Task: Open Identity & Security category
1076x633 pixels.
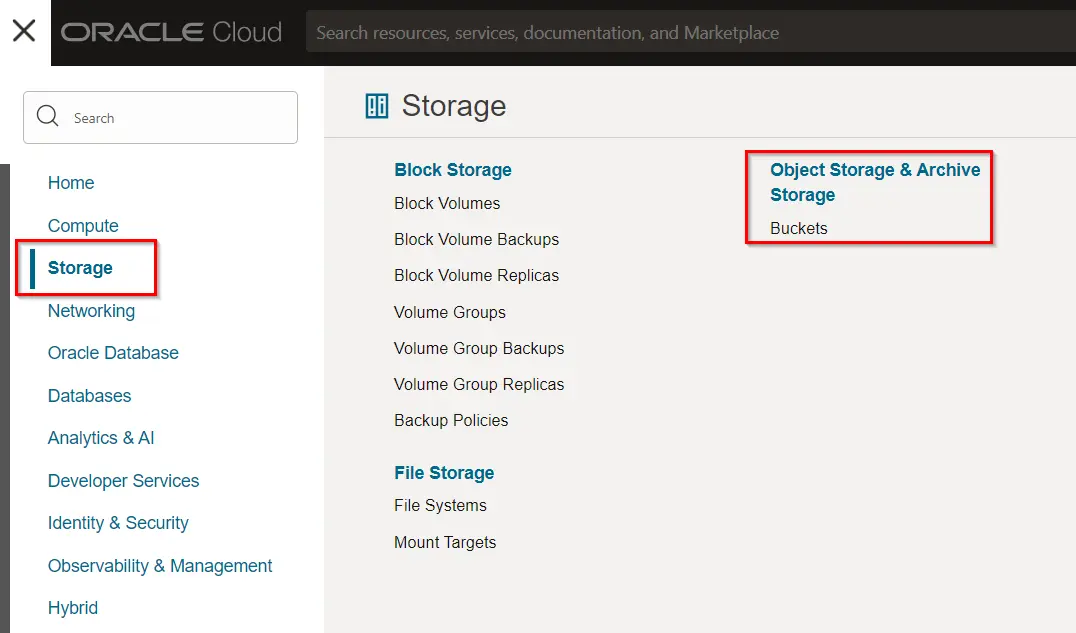Action: point(118,523)
